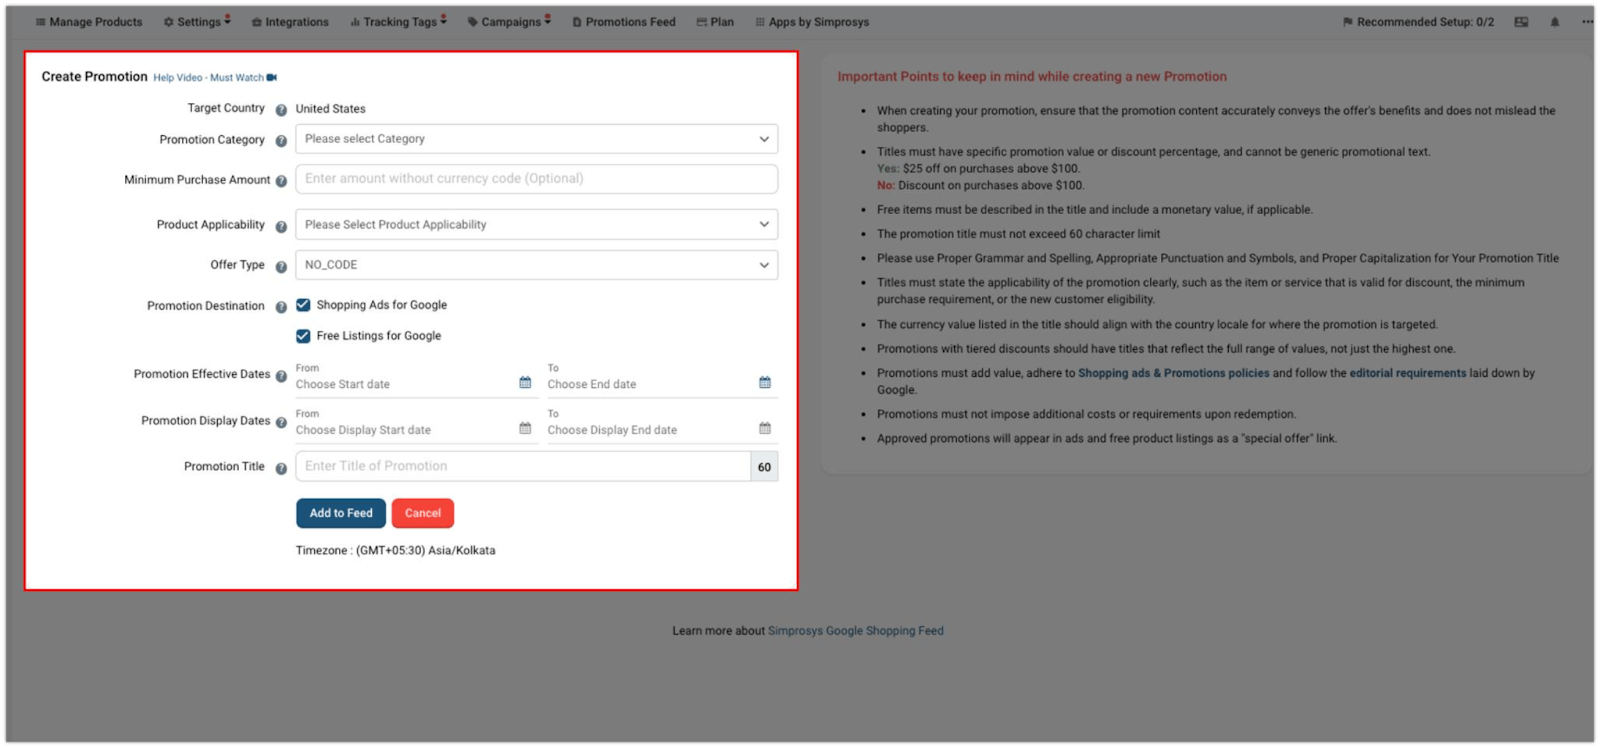Open calendar for effective end date
Image resolution: width=1600 pixels, height=748 pixels.
tap(765, 382)
